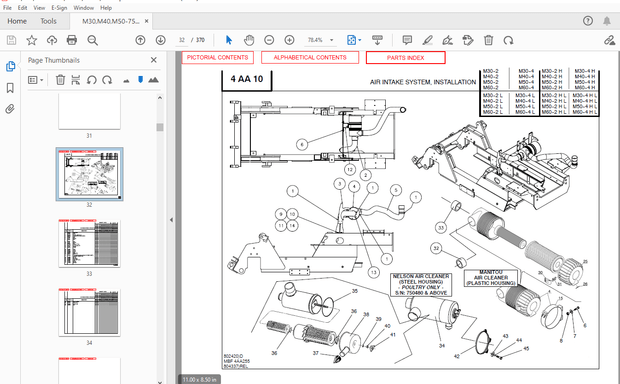Screen dimensions: 620x384
Task: Select page 32 thumbnail
Action: [x=89, y=174]
